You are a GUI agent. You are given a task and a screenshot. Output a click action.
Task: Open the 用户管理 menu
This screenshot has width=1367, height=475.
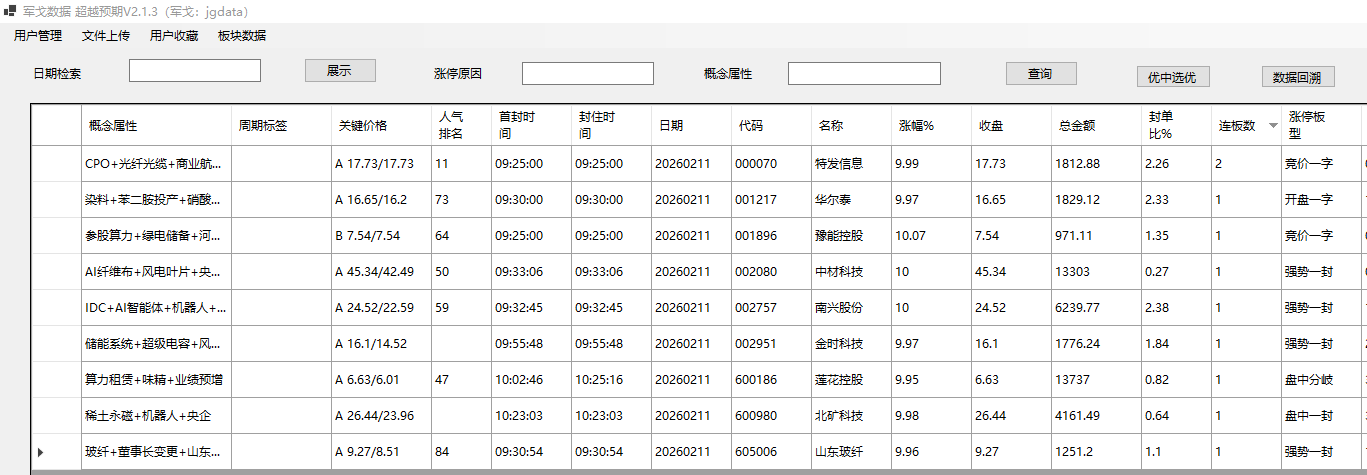tap(38, 36)
